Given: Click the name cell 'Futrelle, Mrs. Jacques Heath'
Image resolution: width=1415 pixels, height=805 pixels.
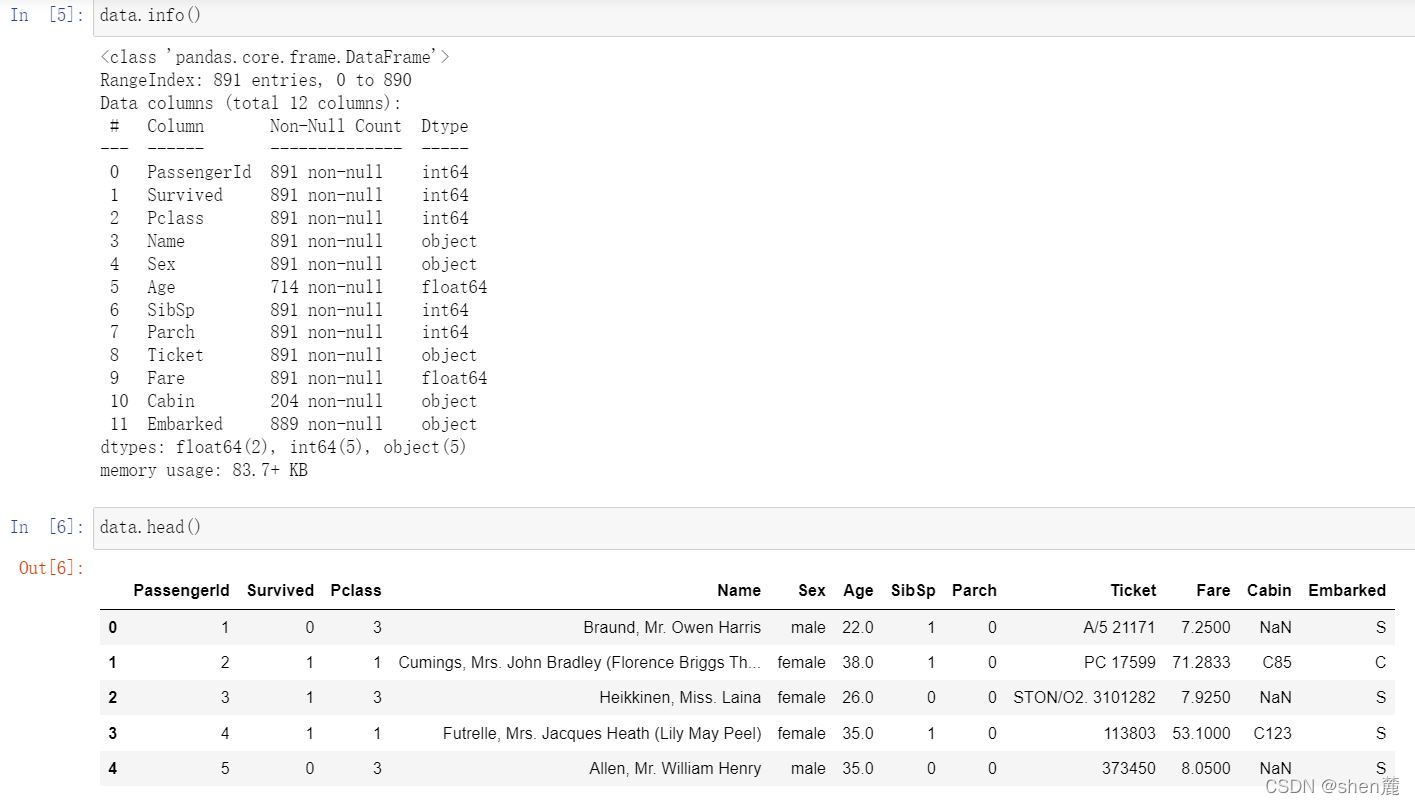Looking at the screenshot, I should point(602,733).
